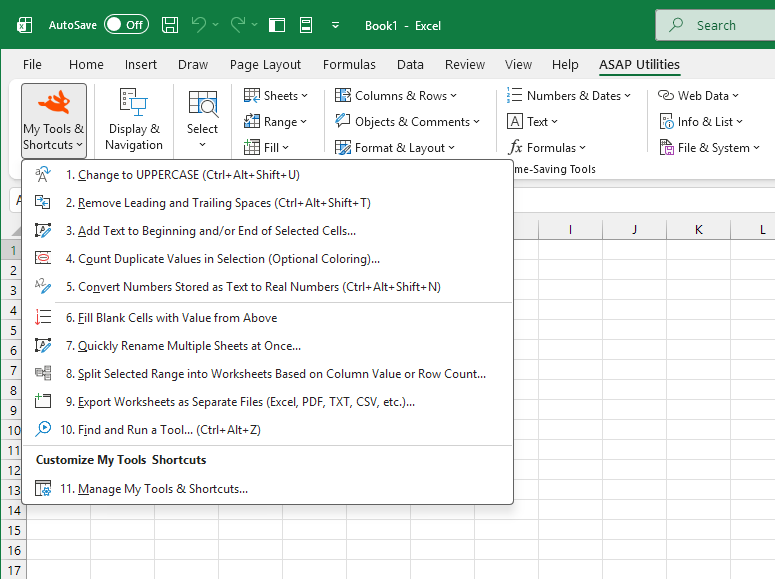Click Display & Navigation icon
The image size is (775, 579).
133,102
